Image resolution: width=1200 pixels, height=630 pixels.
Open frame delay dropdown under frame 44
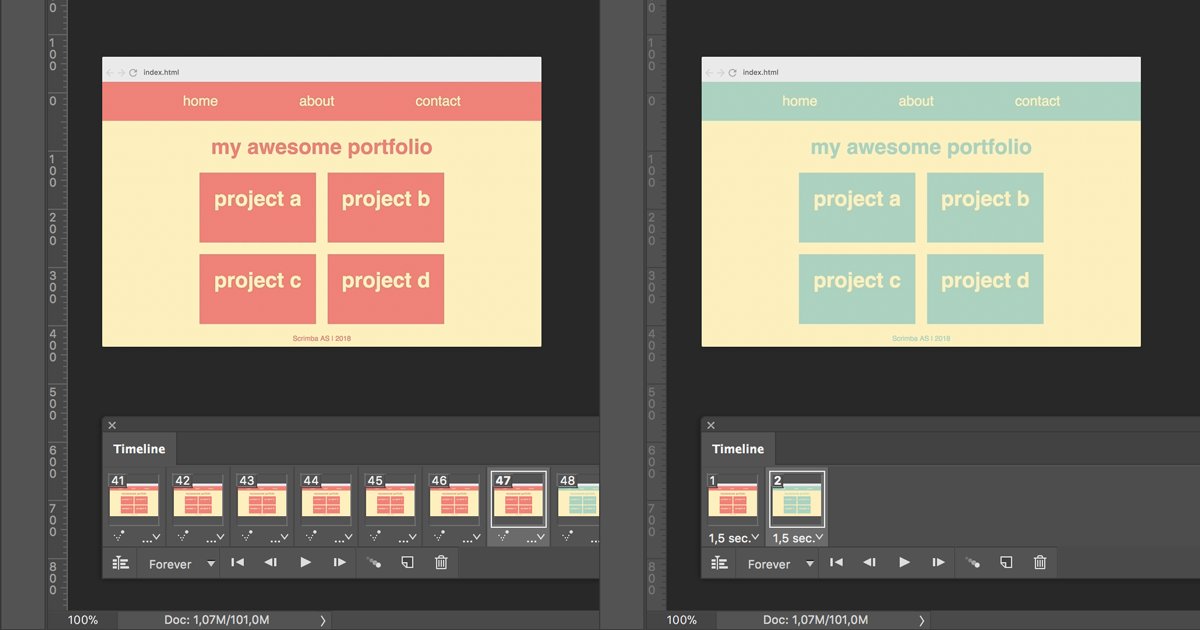(344, 538)
